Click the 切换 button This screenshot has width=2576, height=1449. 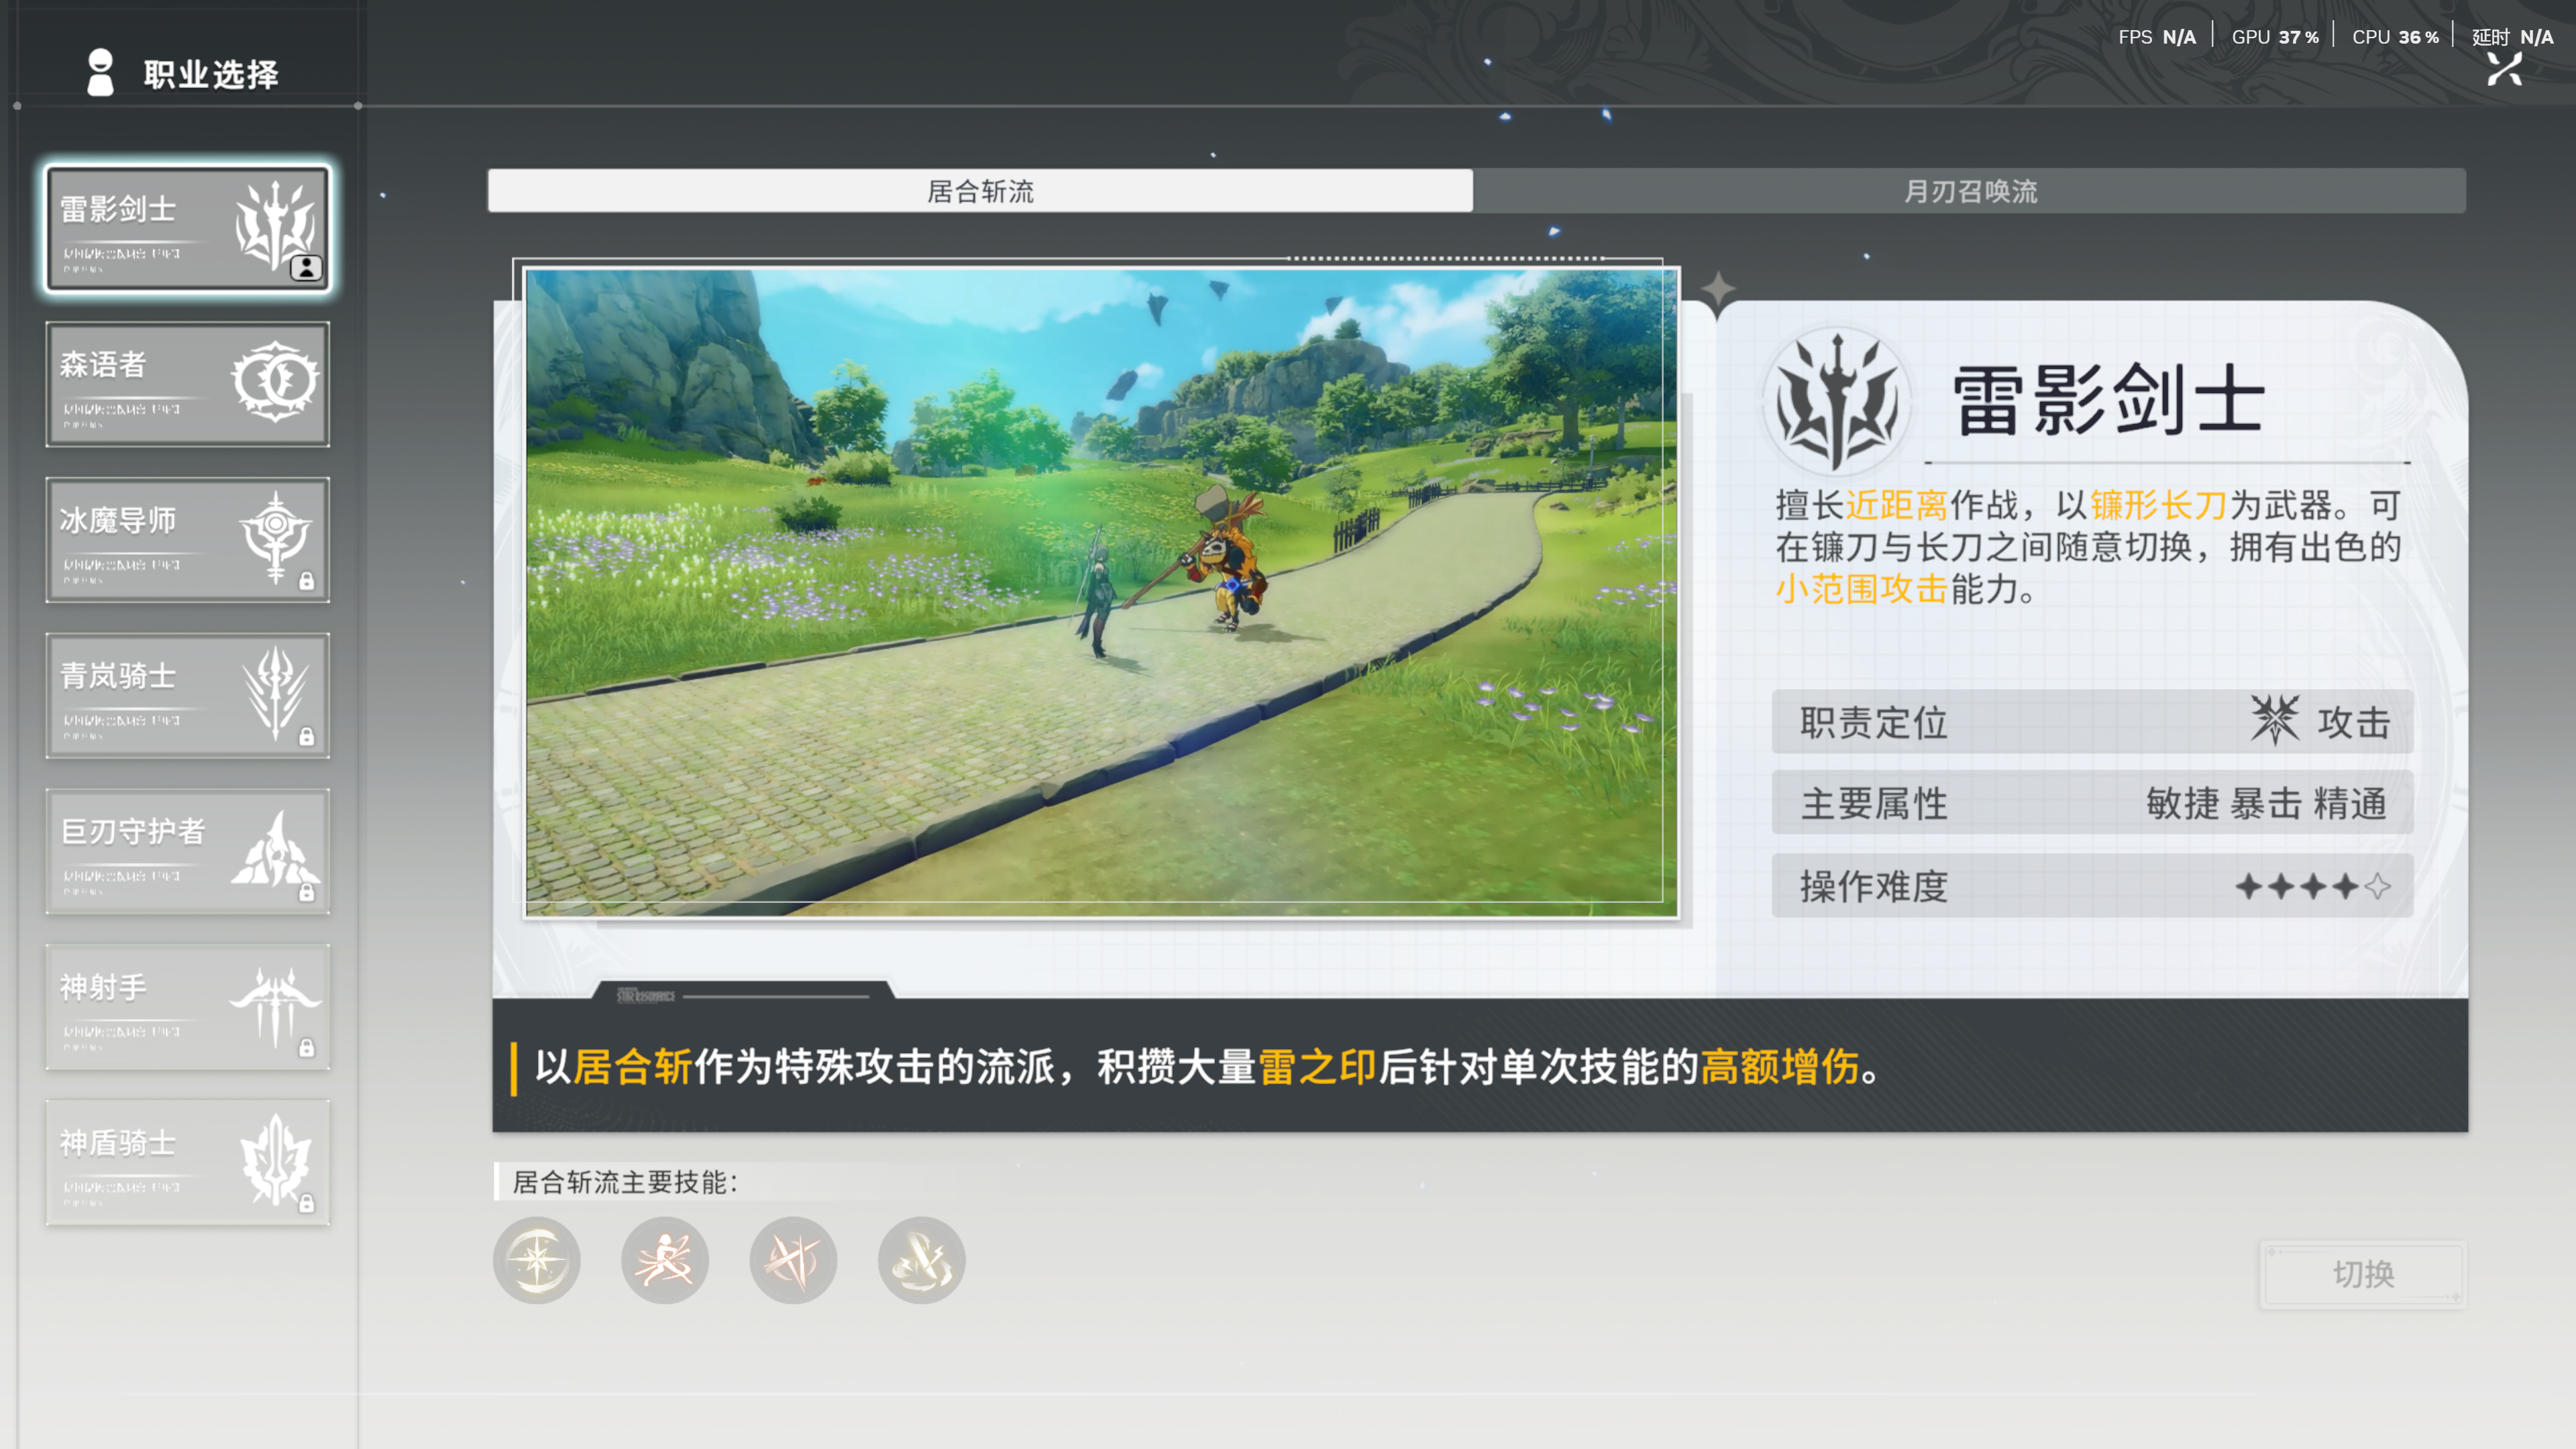[2362, 1274]
